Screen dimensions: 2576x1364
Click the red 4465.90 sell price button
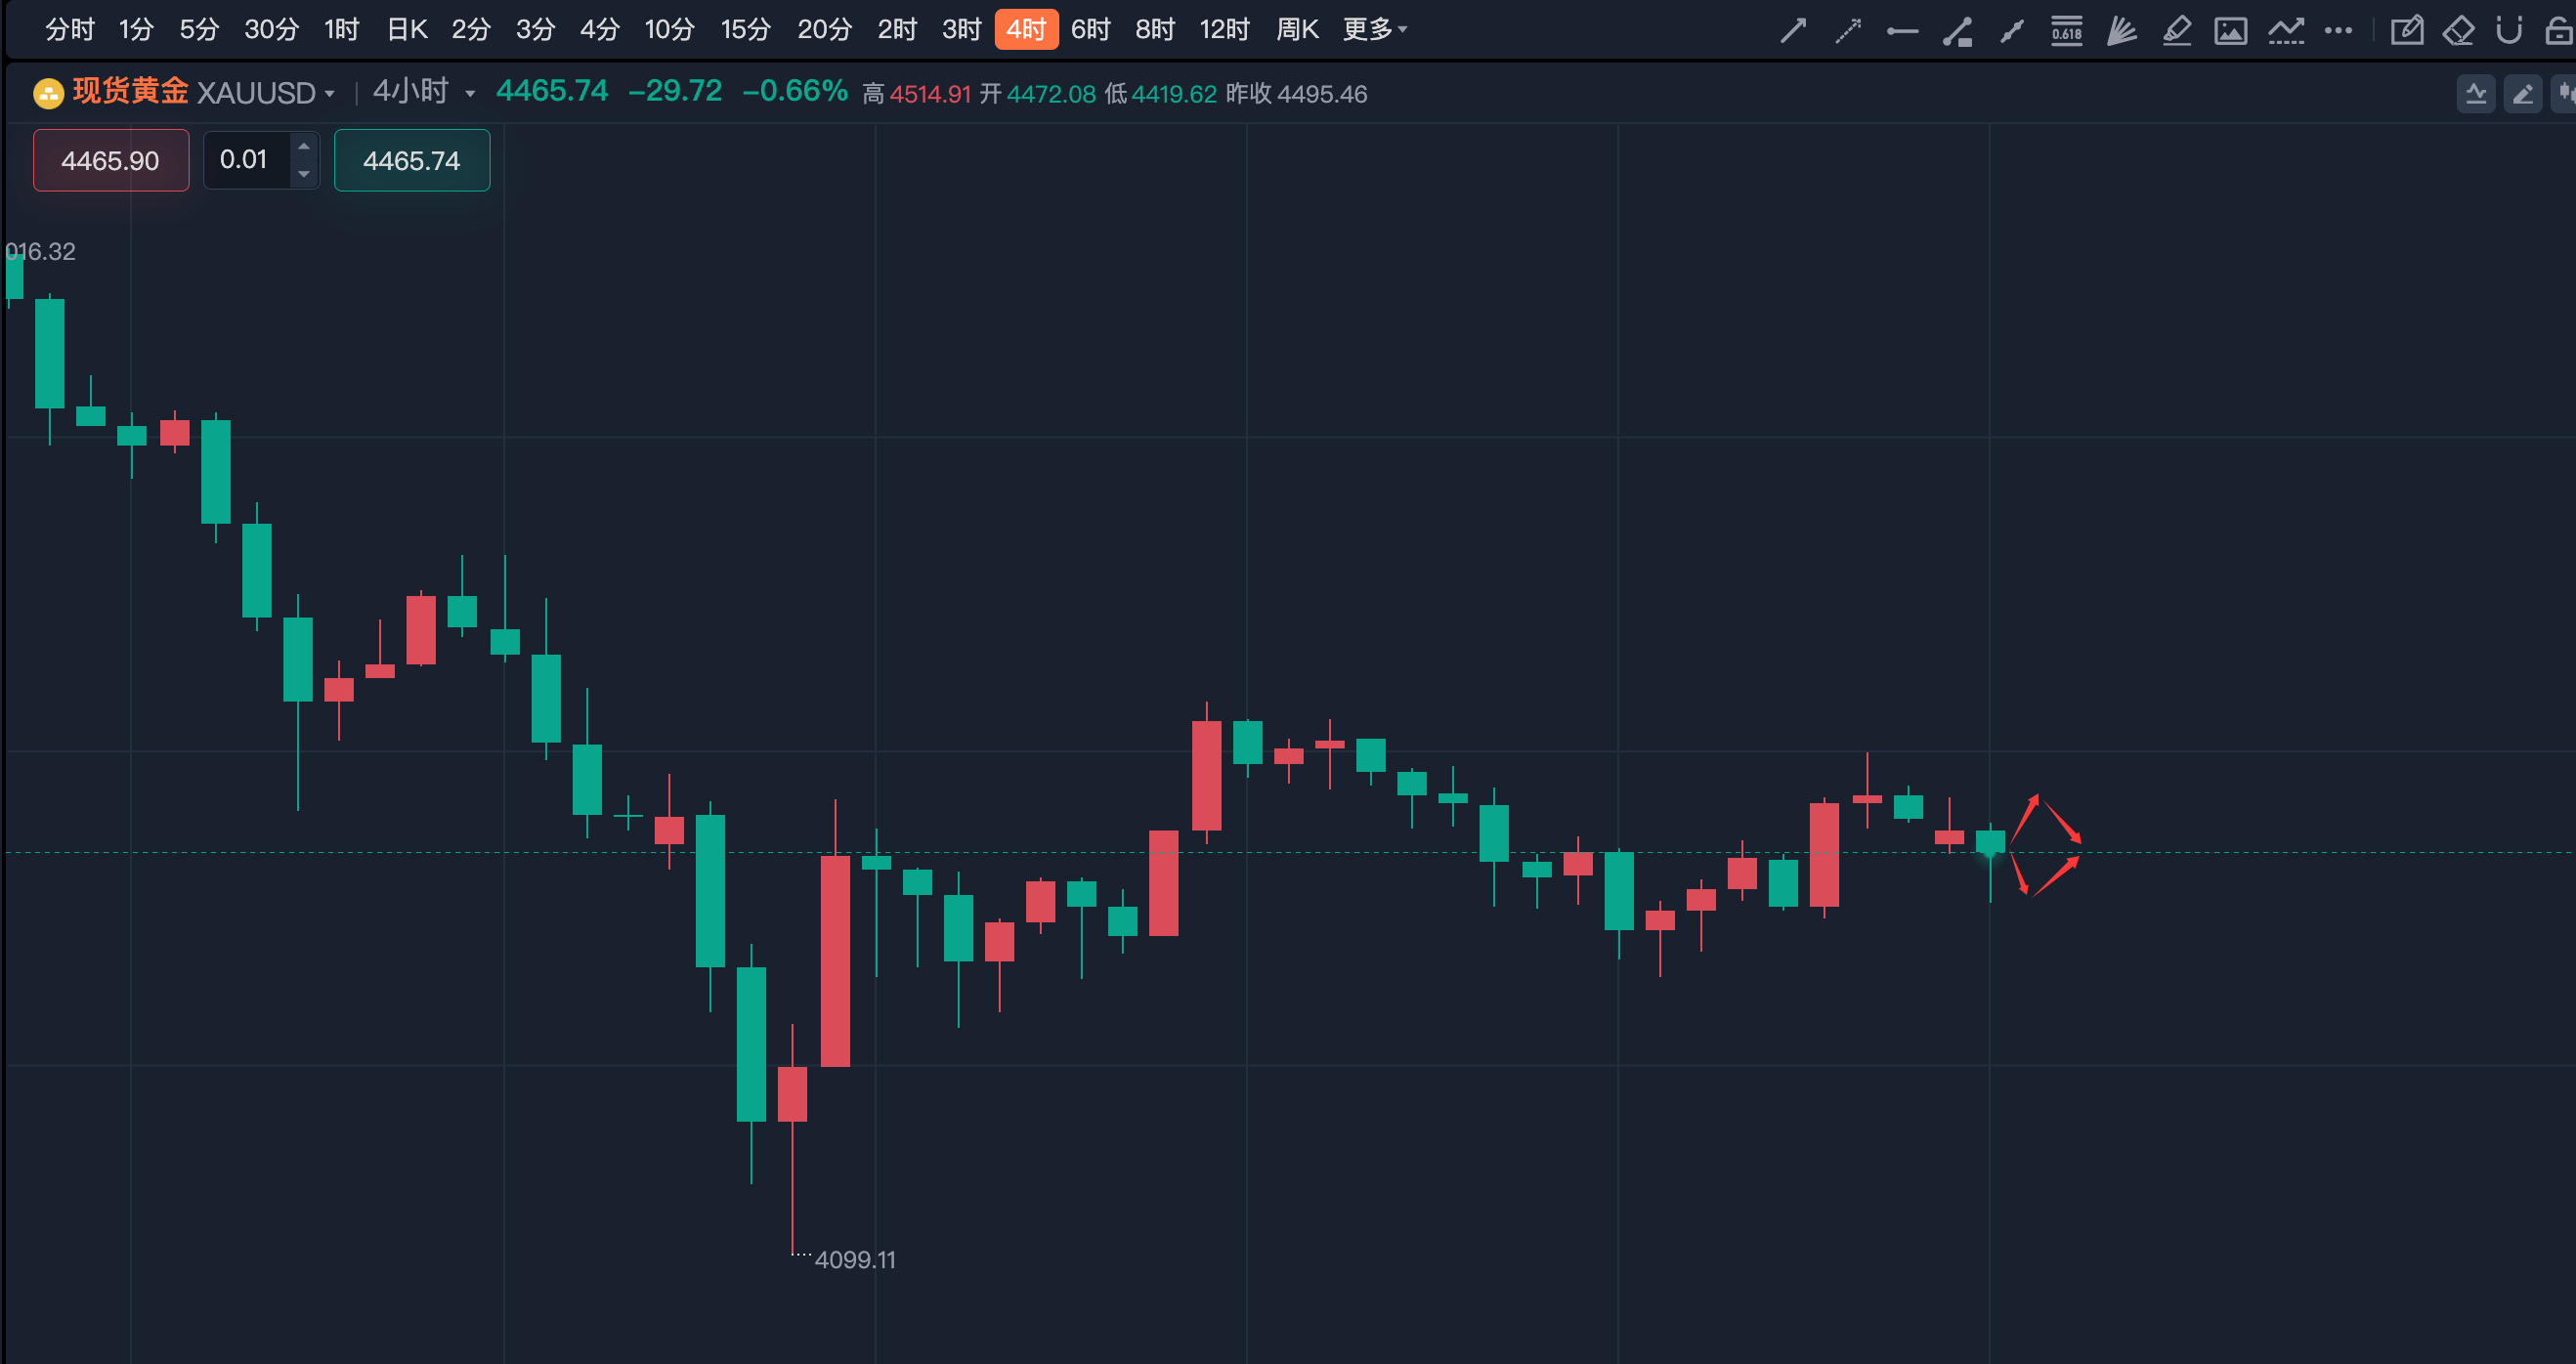pyautogui.click(x=111, y=160)
